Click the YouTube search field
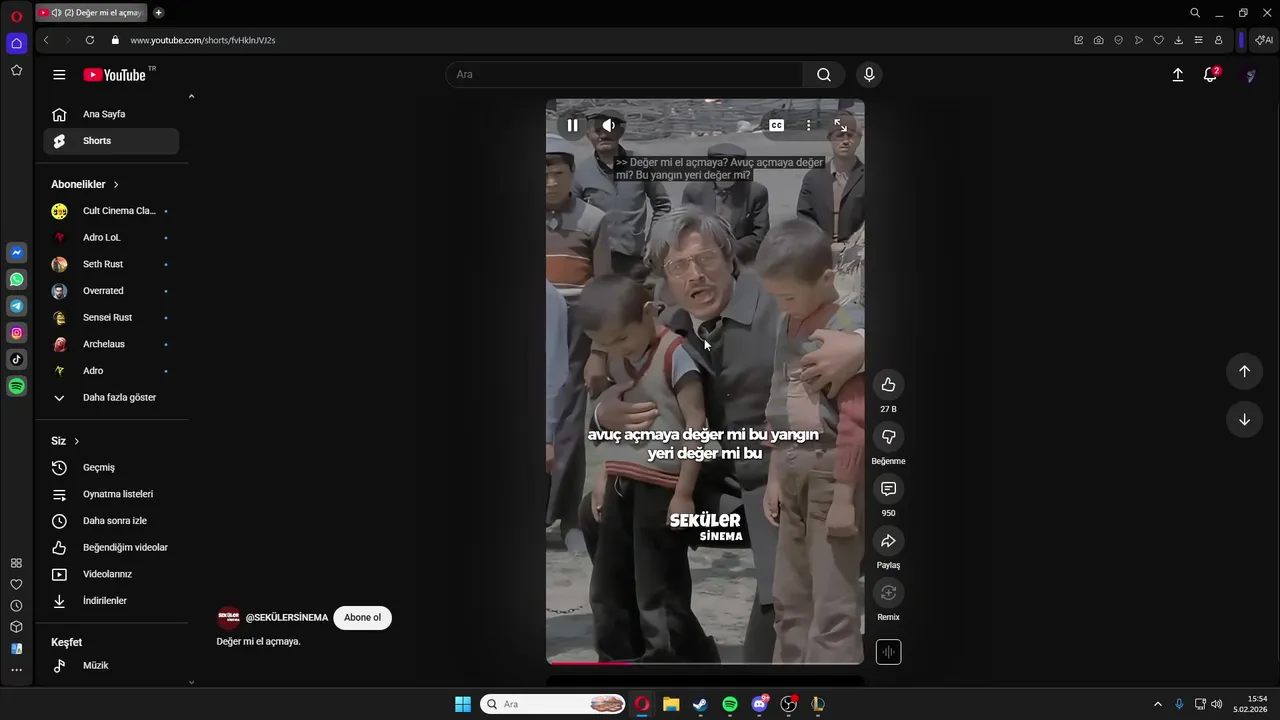 pyautogui.click(x=624, y=75)
